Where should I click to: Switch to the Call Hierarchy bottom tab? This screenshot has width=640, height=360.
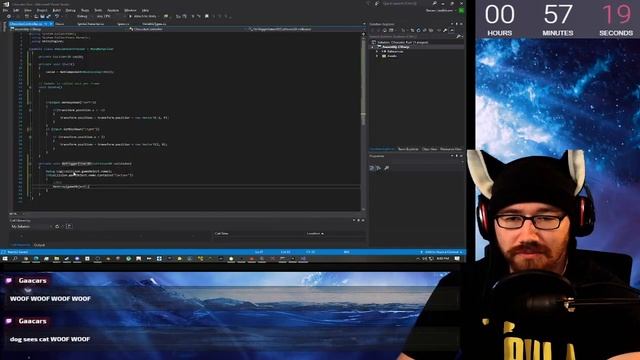tap(20, 245)
